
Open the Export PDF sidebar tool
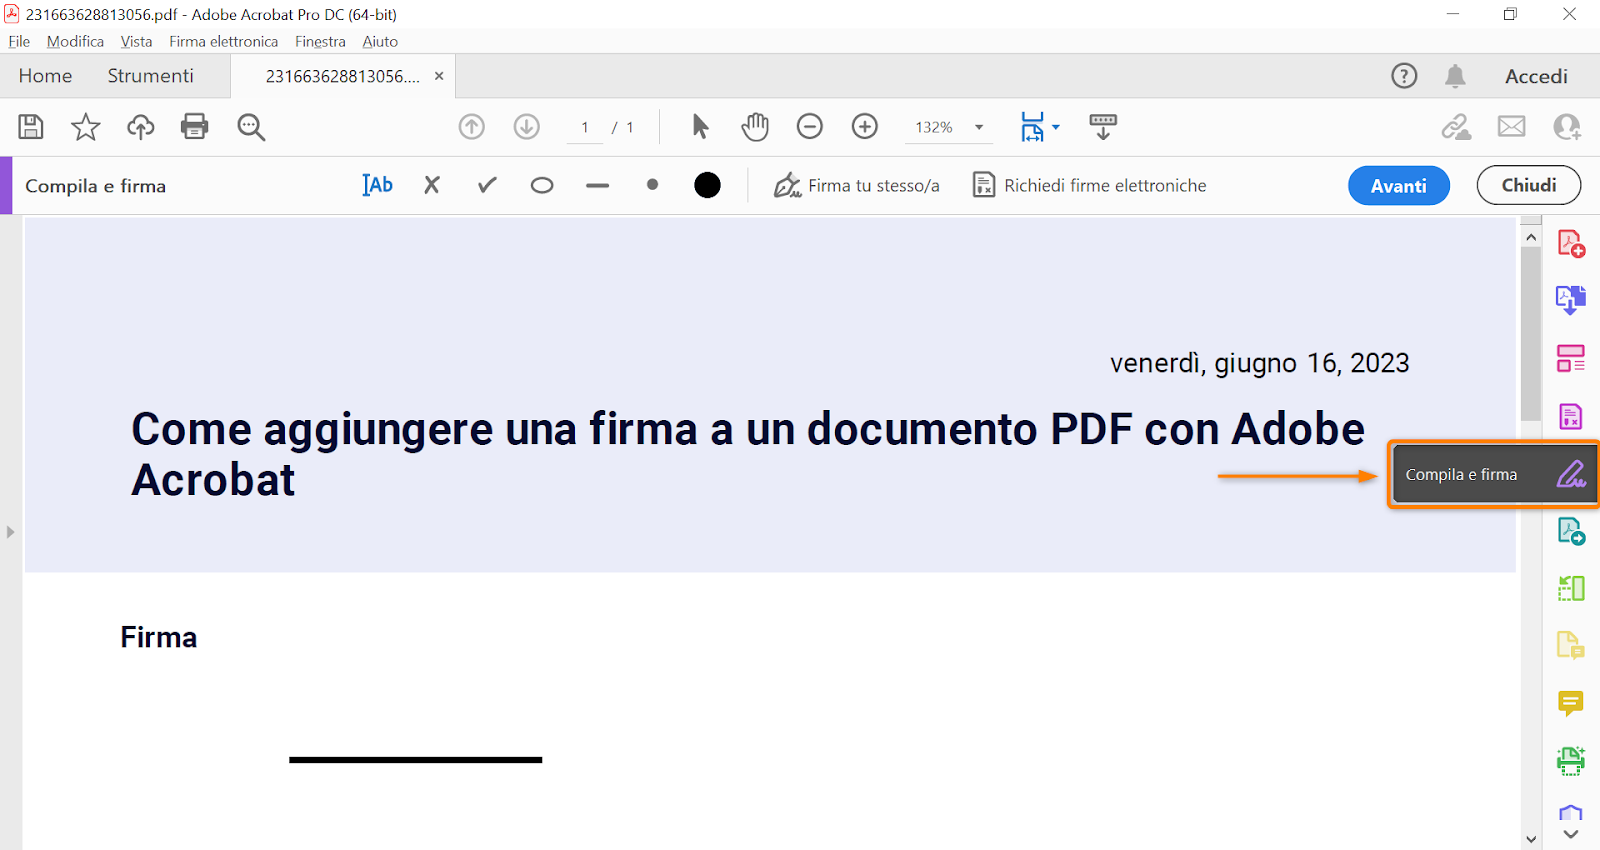coord(1571,300)
